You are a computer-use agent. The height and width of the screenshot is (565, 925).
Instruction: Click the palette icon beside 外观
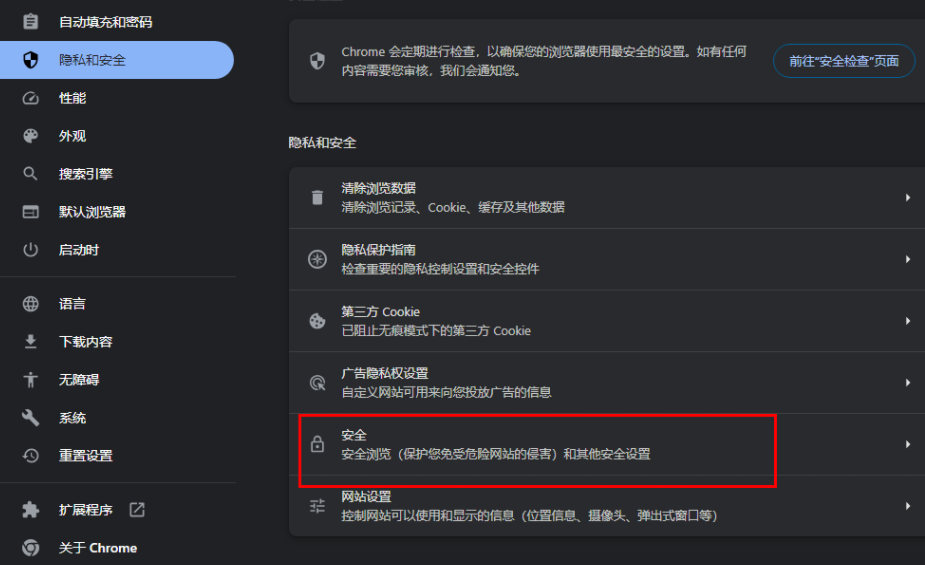[31, 136]
